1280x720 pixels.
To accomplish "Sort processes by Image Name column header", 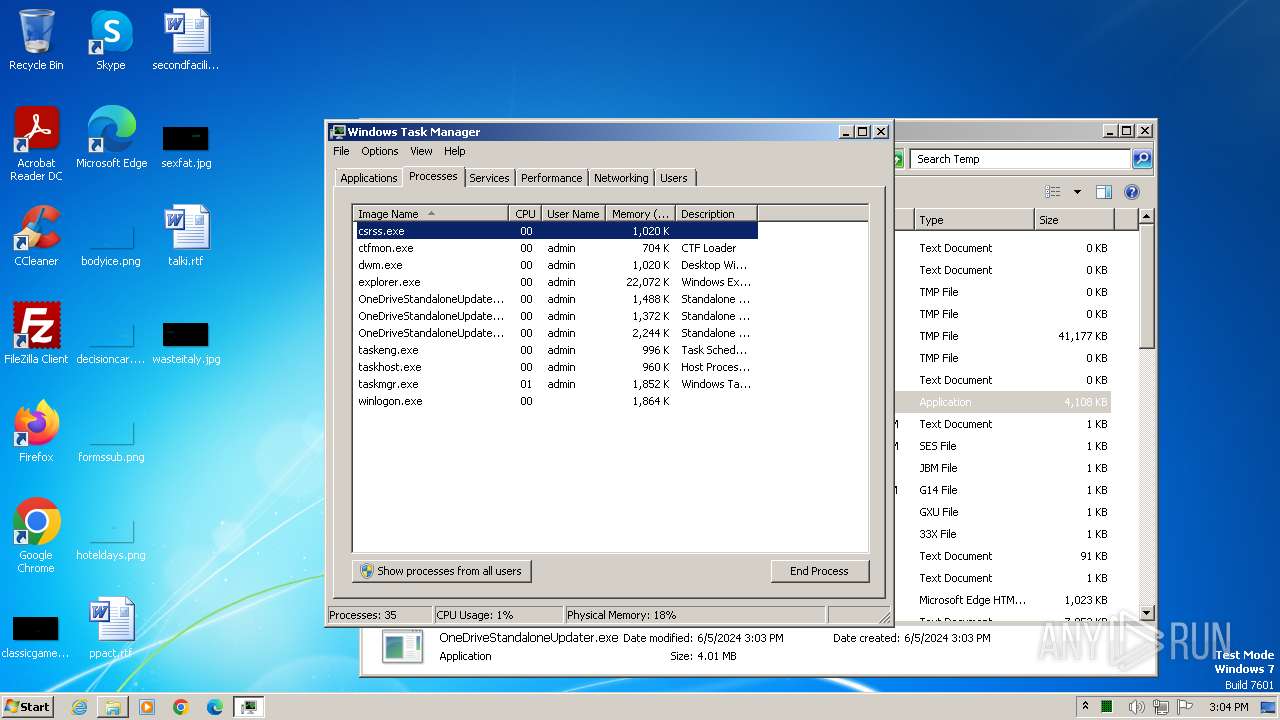I will pyautogui.click(x=430, y=214).
